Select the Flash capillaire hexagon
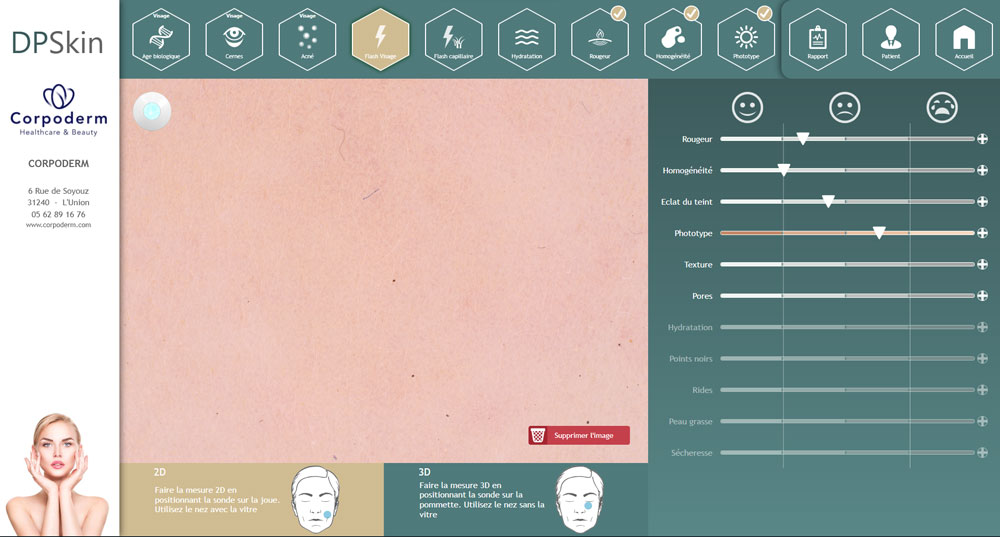Image resolution: width=1000 pixels, height=537 pixels. coord(454,38)
